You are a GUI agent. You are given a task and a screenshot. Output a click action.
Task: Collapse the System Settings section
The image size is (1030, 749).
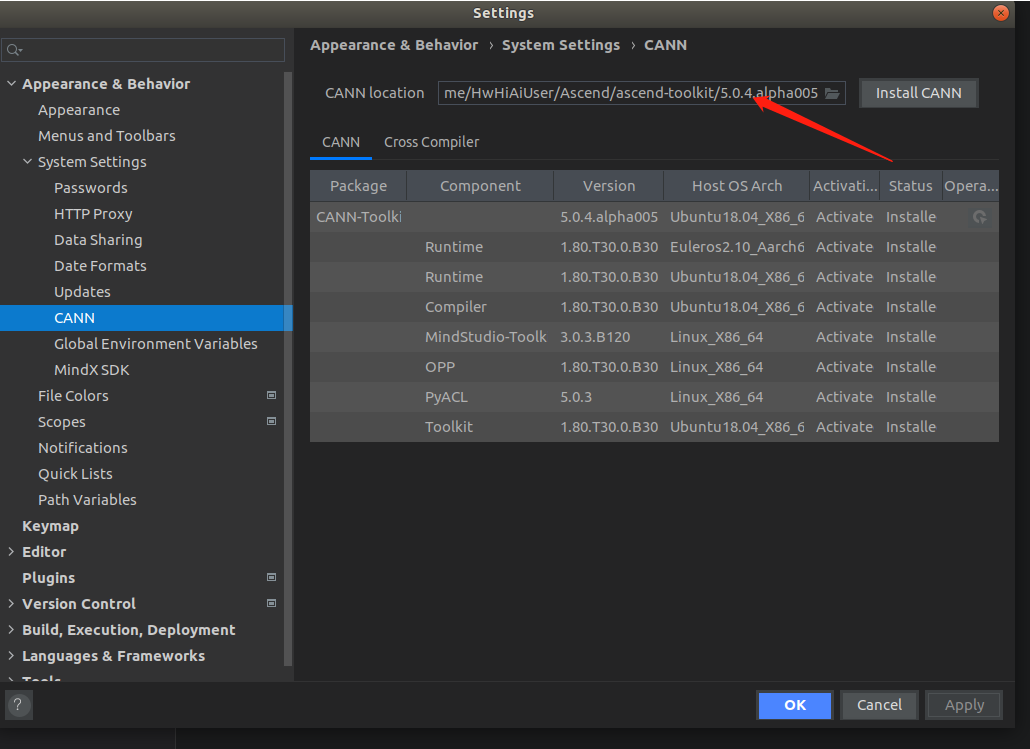point(28,161)
